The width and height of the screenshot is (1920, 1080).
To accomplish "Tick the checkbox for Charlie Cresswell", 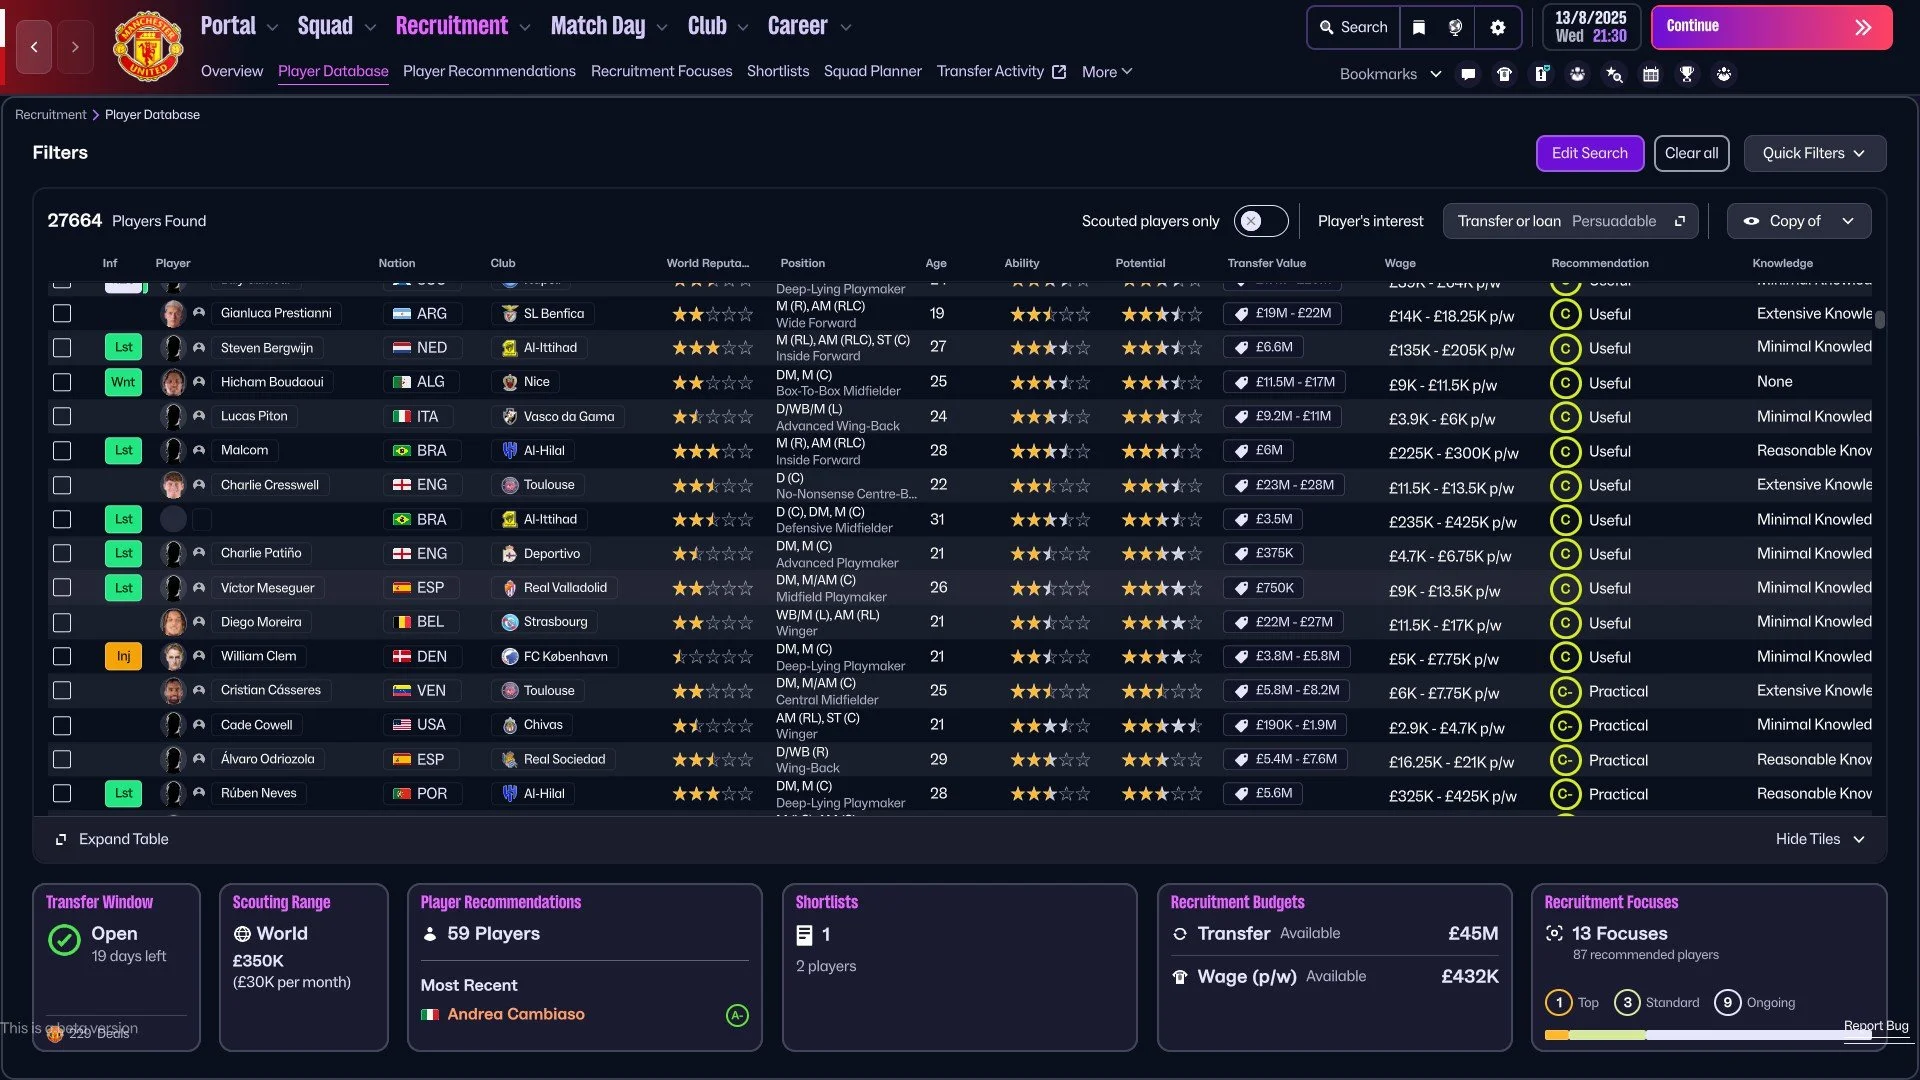I will 62,485.
